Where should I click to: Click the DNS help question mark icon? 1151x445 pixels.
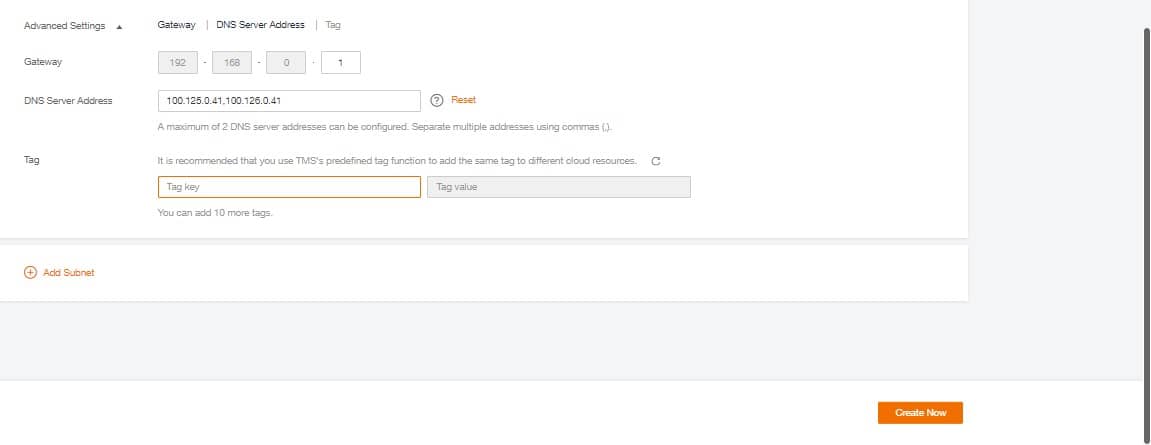[x=437, y=101]
